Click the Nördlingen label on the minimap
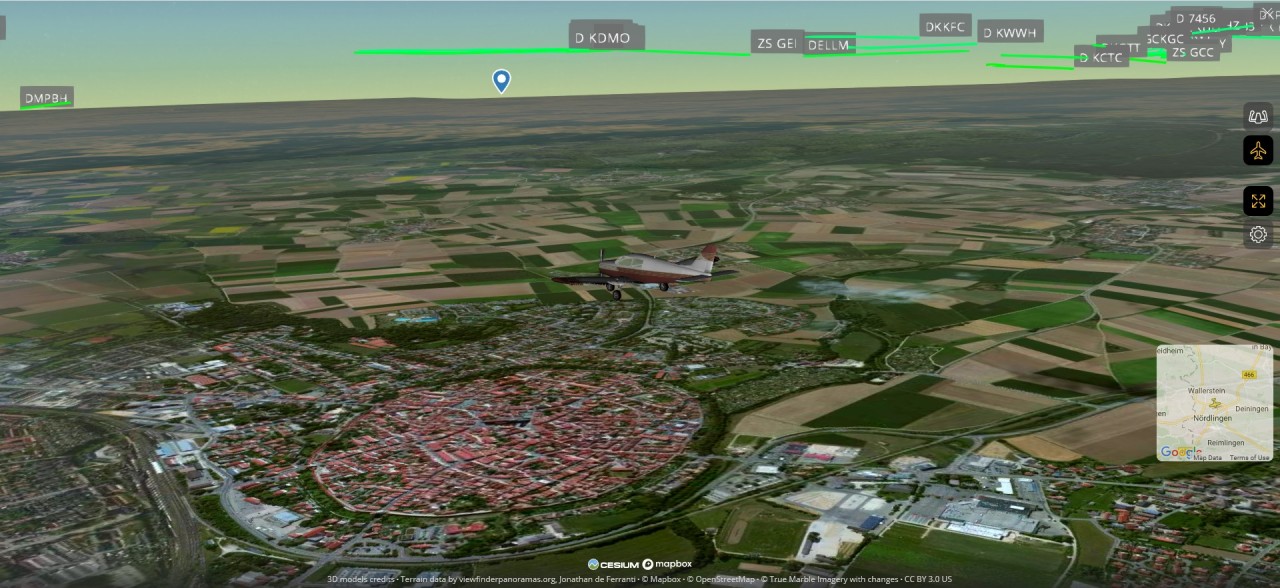 point(1211,418)
